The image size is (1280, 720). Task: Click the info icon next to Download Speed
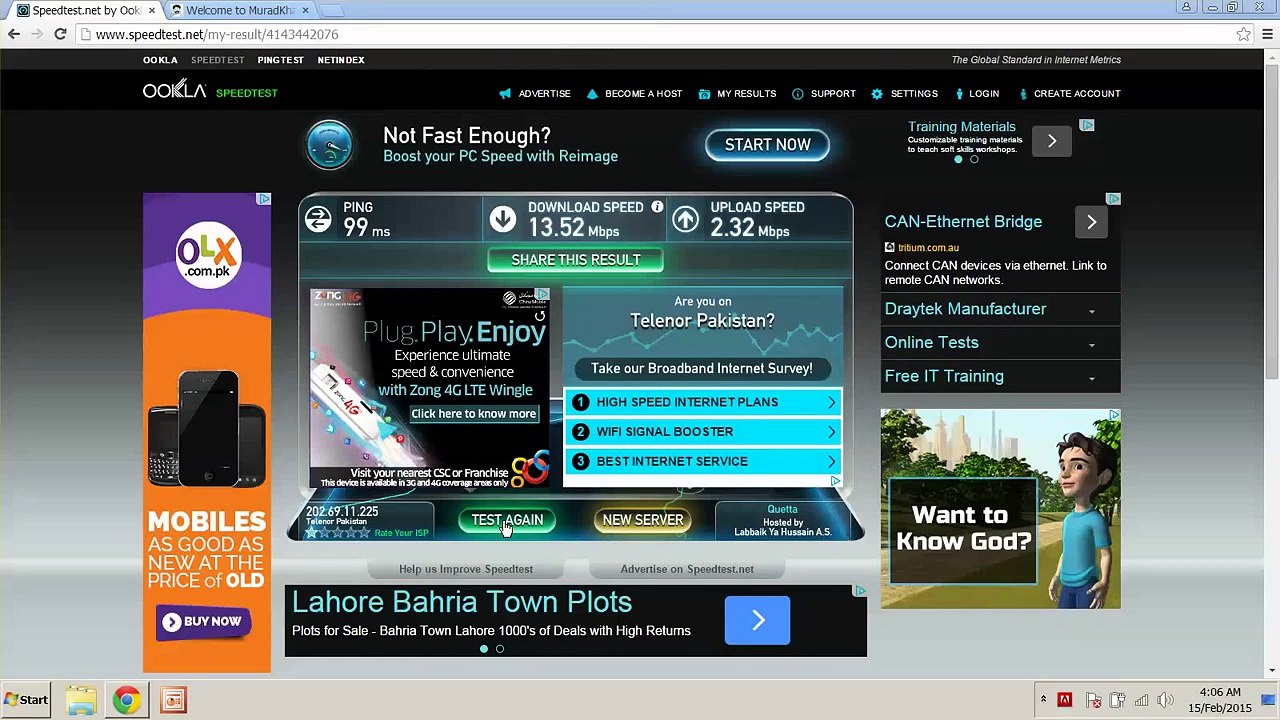657,207
